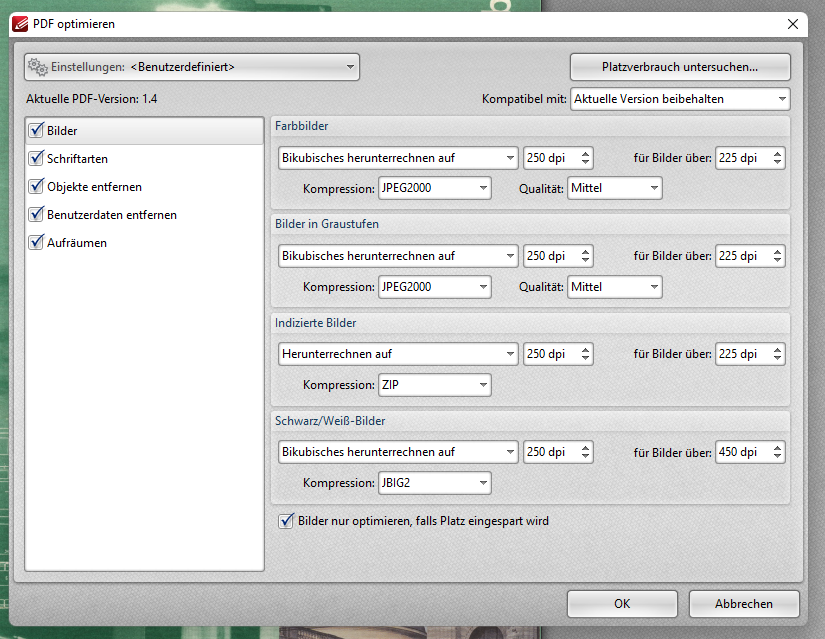The image size is (825, 639).
Task: Increase Farbbilder 225 dpi threshold up arrow
Action: 778,154
